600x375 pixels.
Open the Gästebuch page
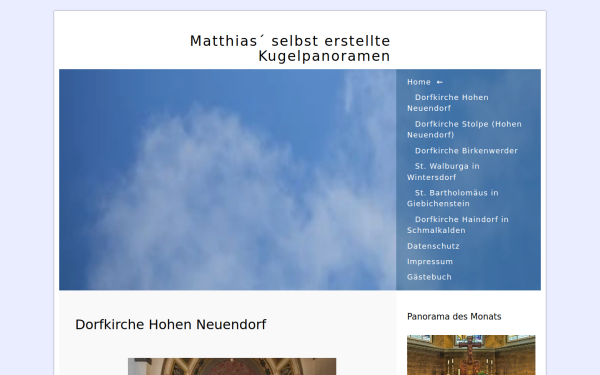click(x=429, y=277)
